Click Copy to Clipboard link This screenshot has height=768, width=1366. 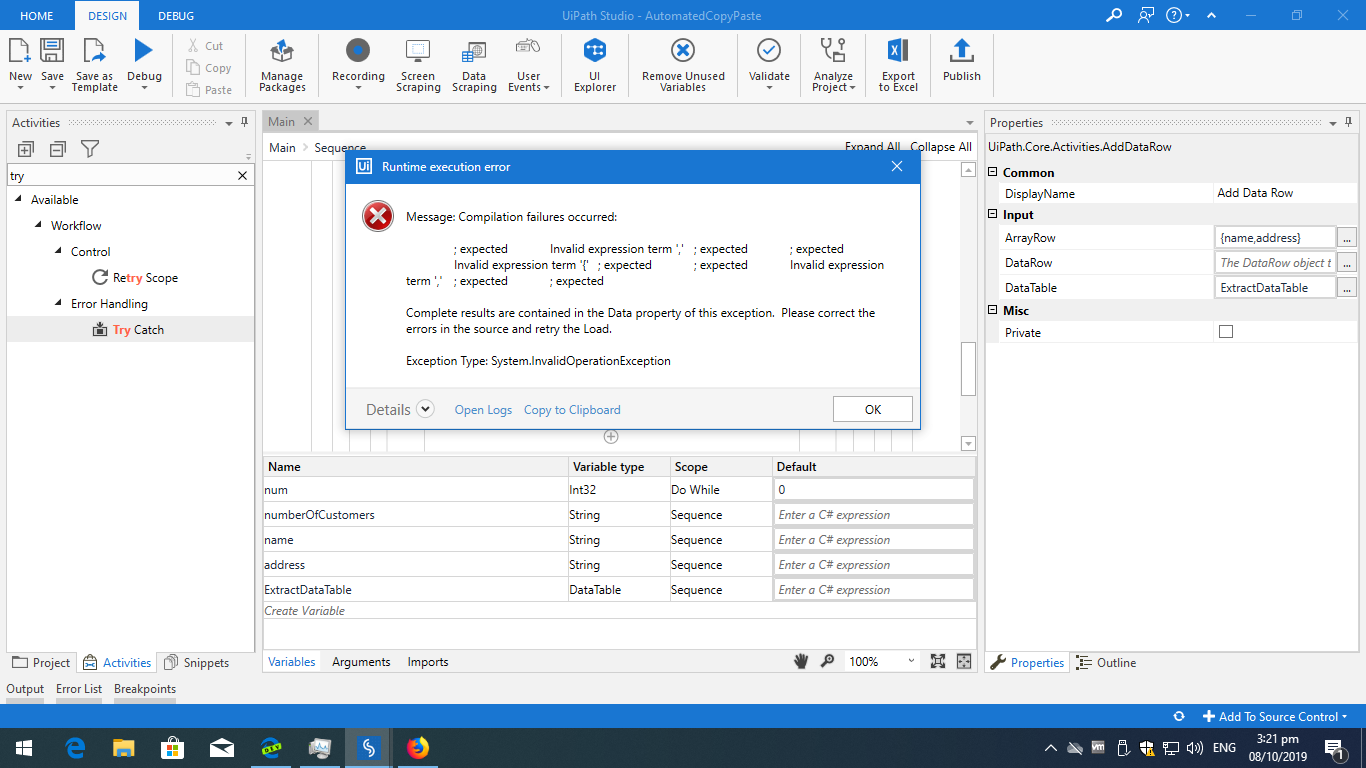coord(572,410)
